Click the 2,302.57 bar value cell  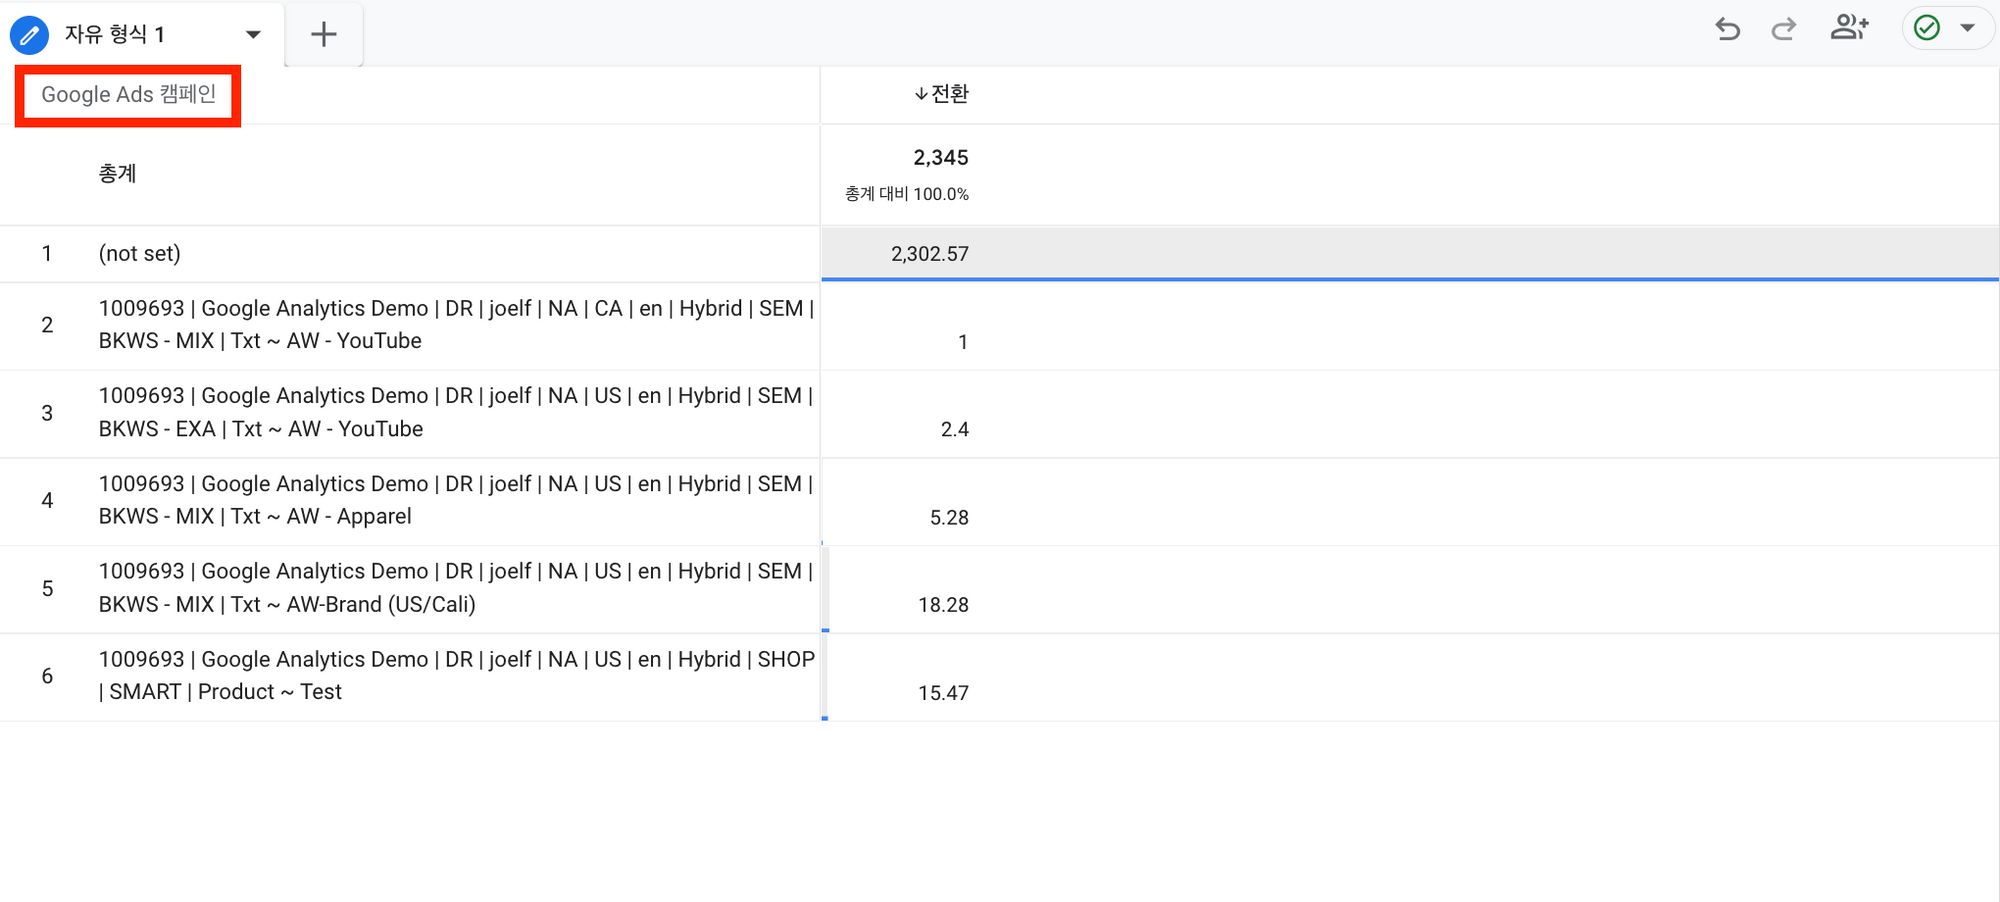pyautogui.click(x=929, y=254)
